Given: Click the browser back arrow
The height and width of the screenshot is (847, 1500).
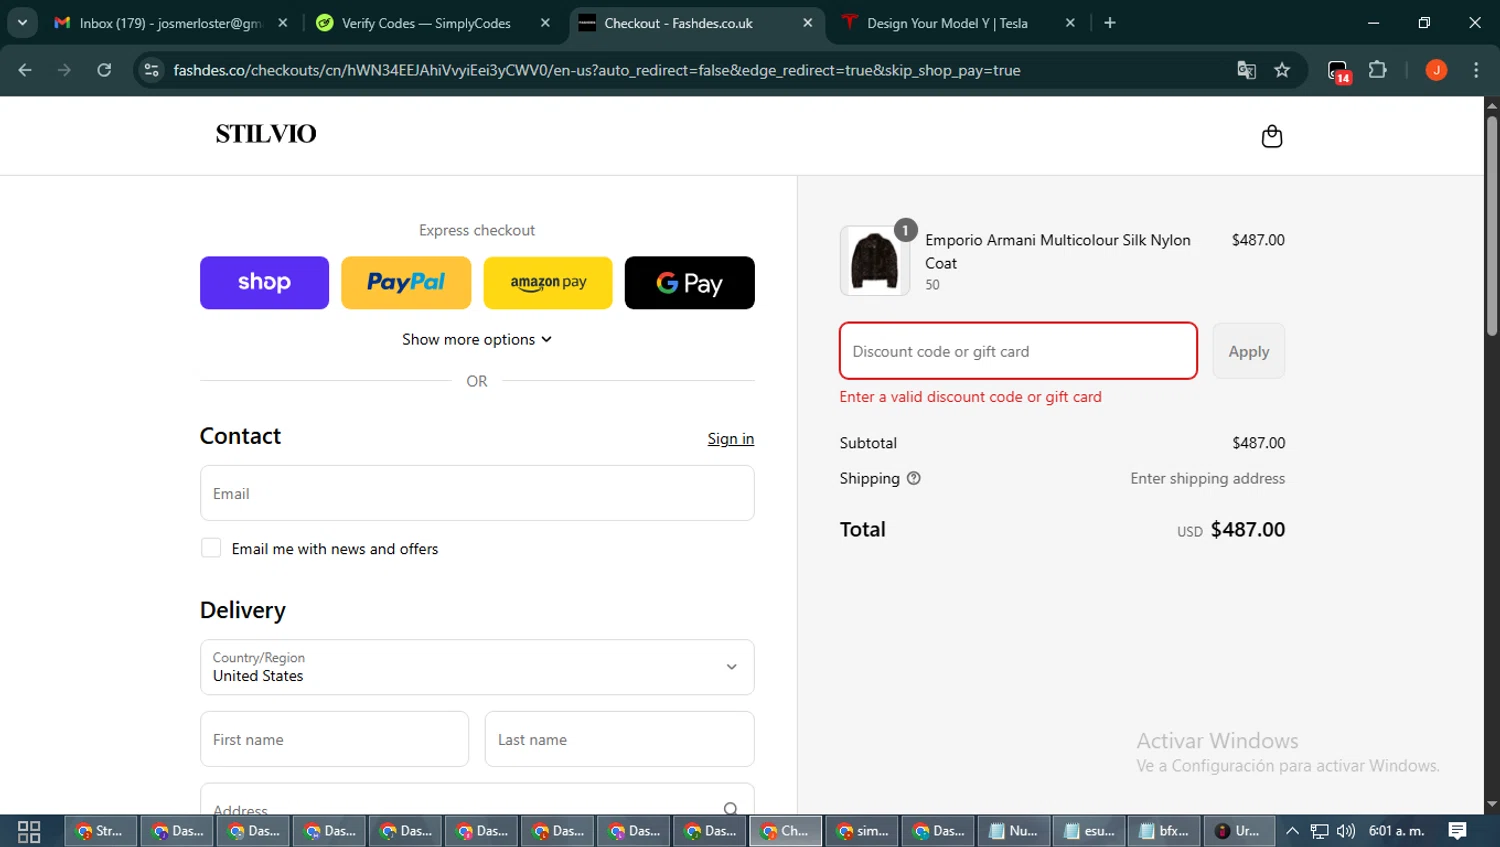Looking at the screenshot, I should [25, 70].
